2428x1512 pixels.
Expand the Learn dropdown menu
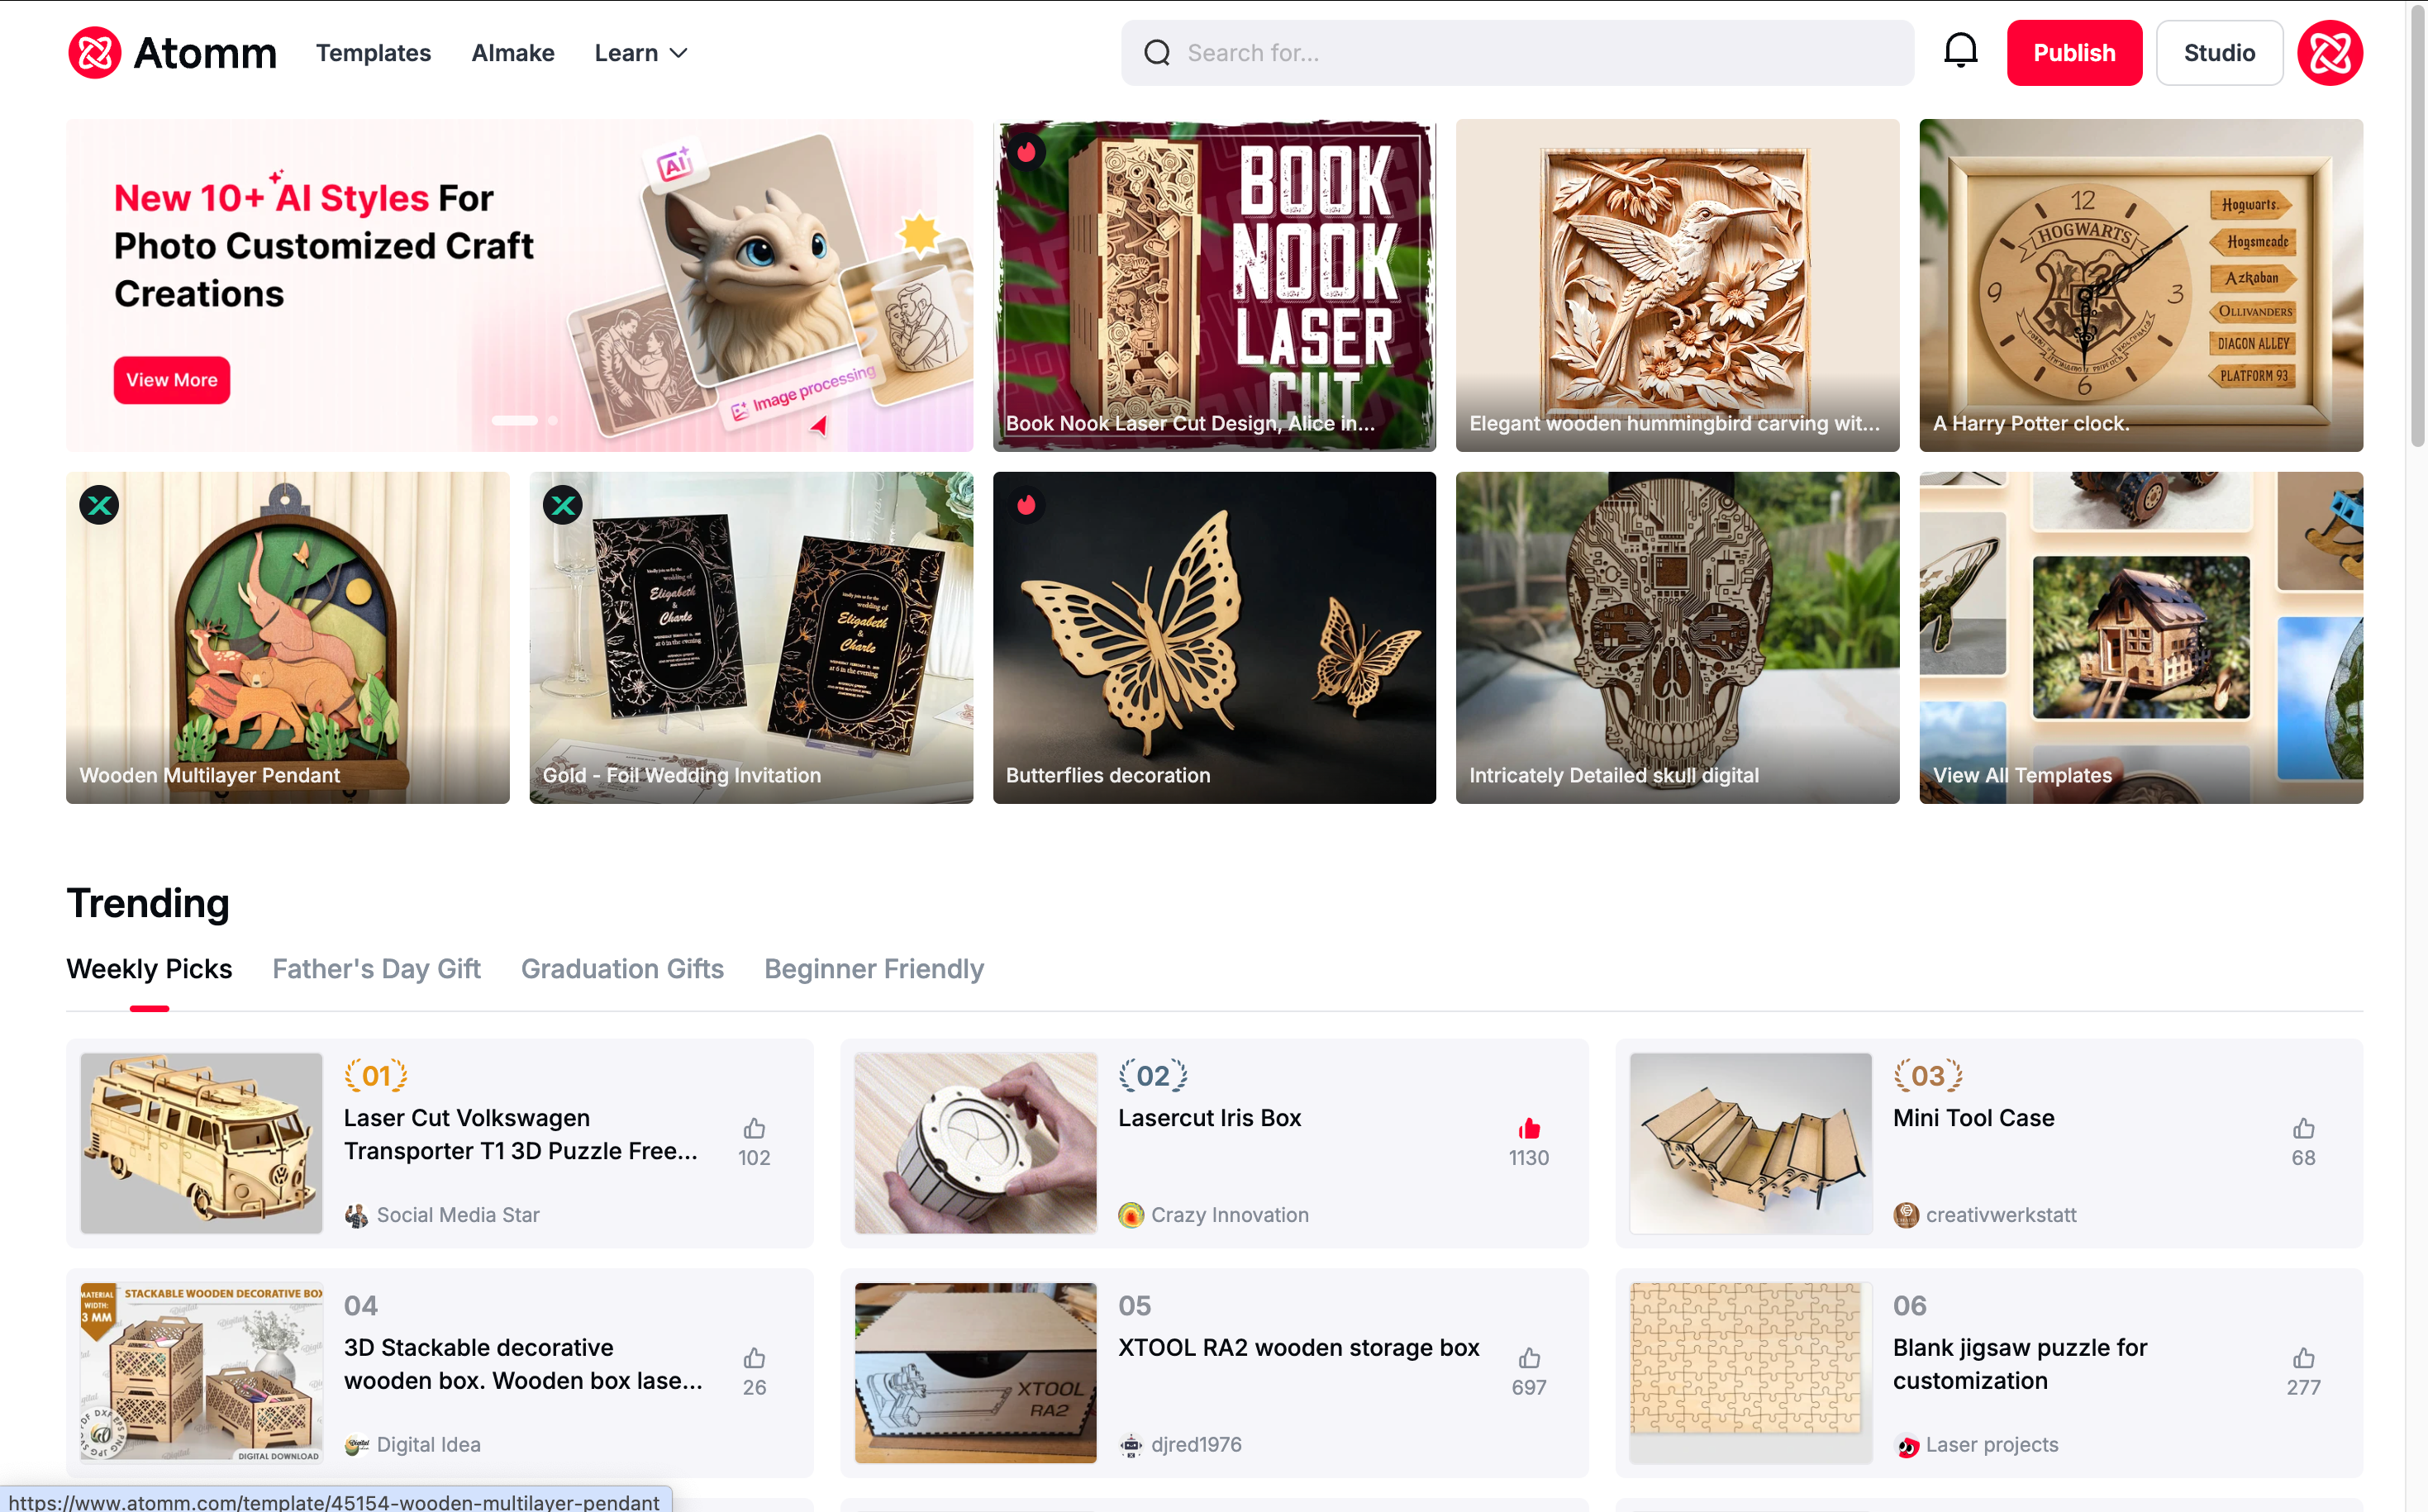(641, 53)
